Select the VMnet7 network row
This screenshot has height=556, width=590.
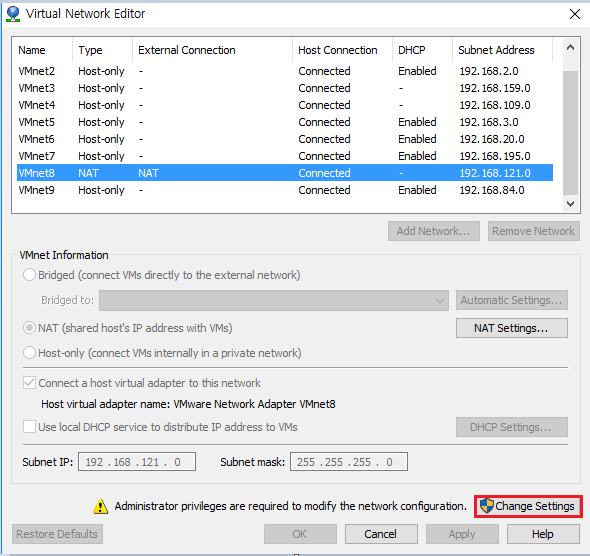[285, 156]
